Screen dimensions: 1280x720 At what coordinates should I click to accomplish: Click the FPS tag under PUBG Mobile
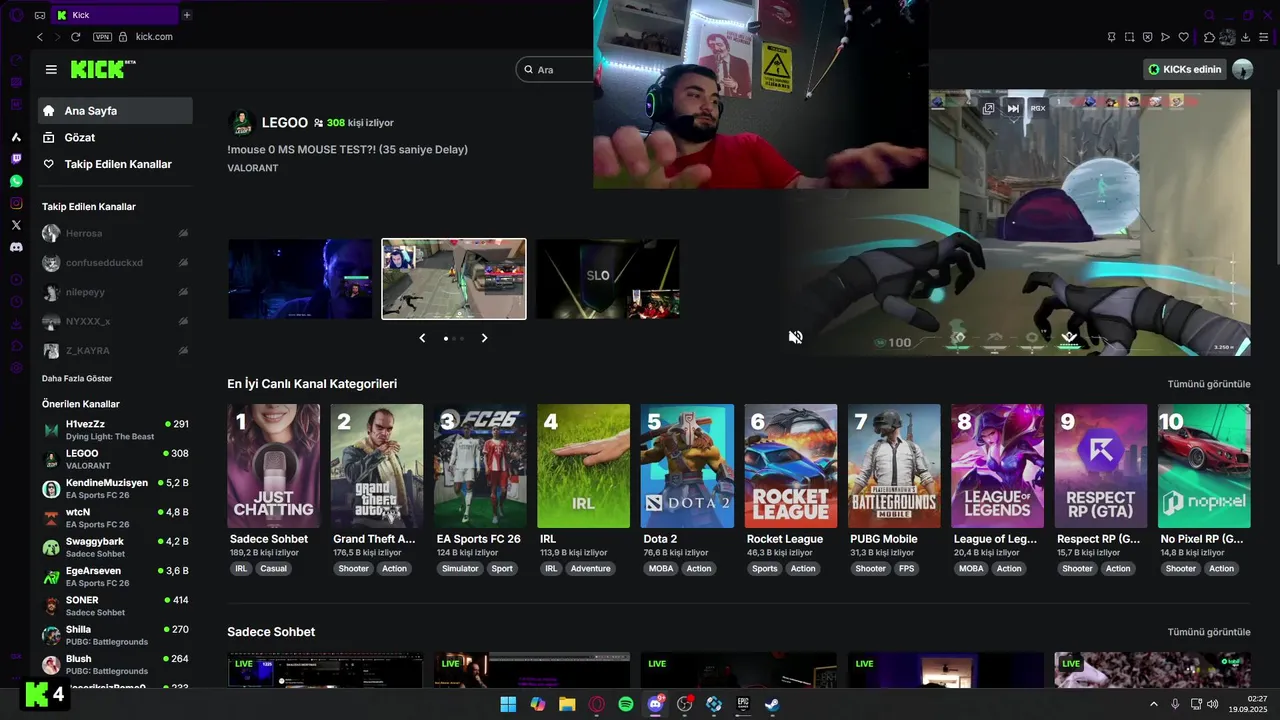pyautogui.click(x=907, y=568)
